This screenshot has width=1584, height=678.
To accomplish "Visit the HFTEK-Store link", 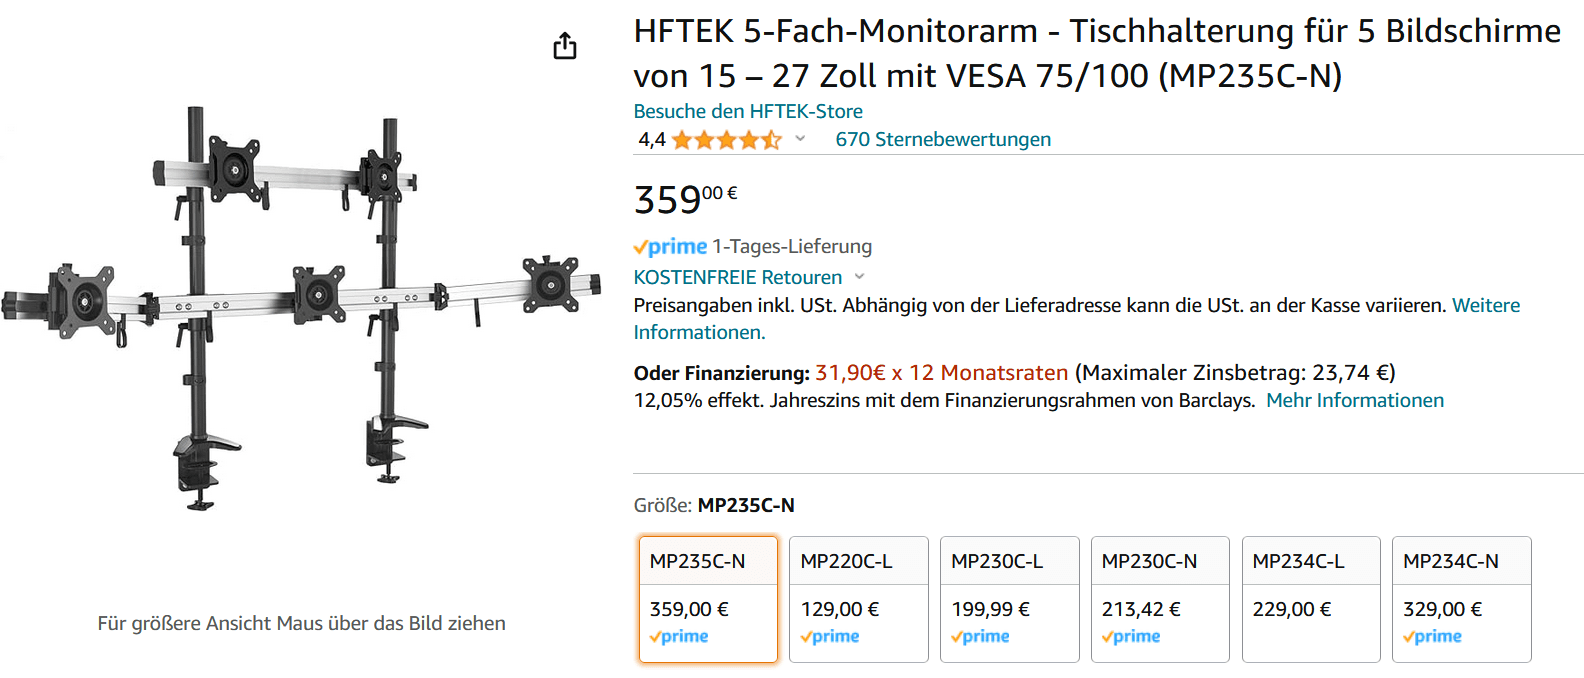I will tap(748, 111).
